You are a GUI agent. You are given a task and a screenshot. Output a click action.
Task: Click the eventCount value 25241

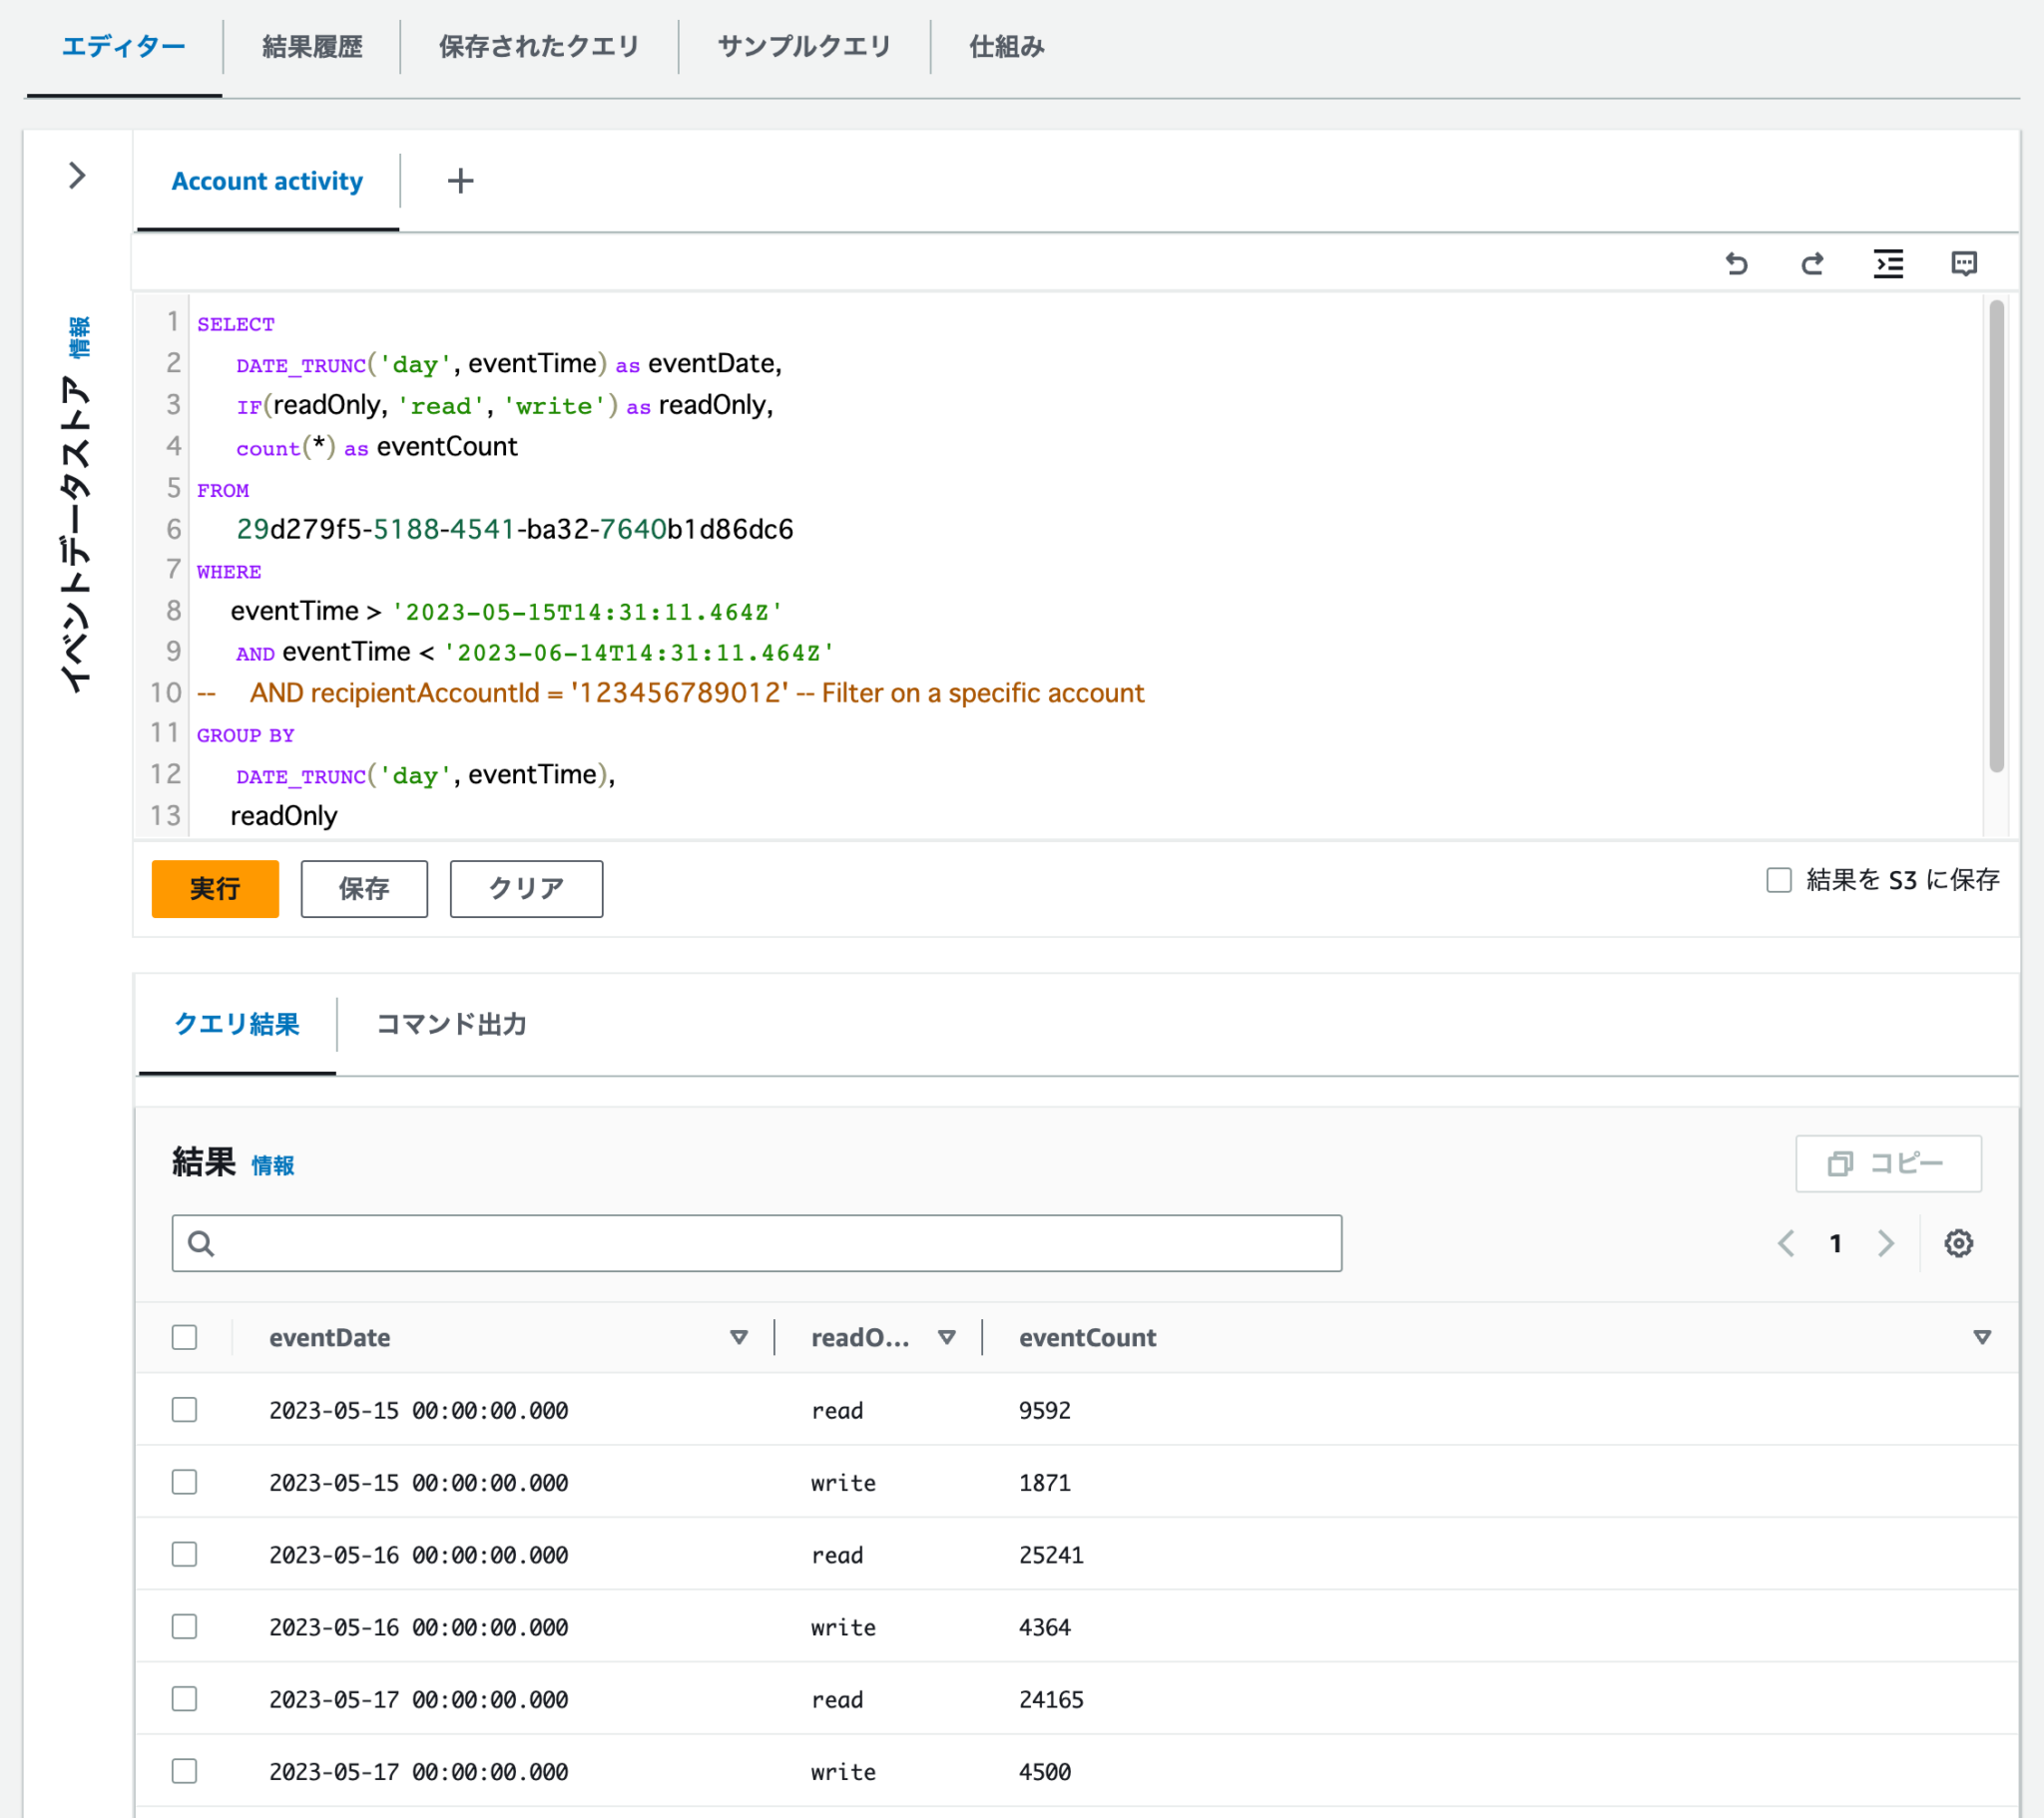click(1051, 1555)
